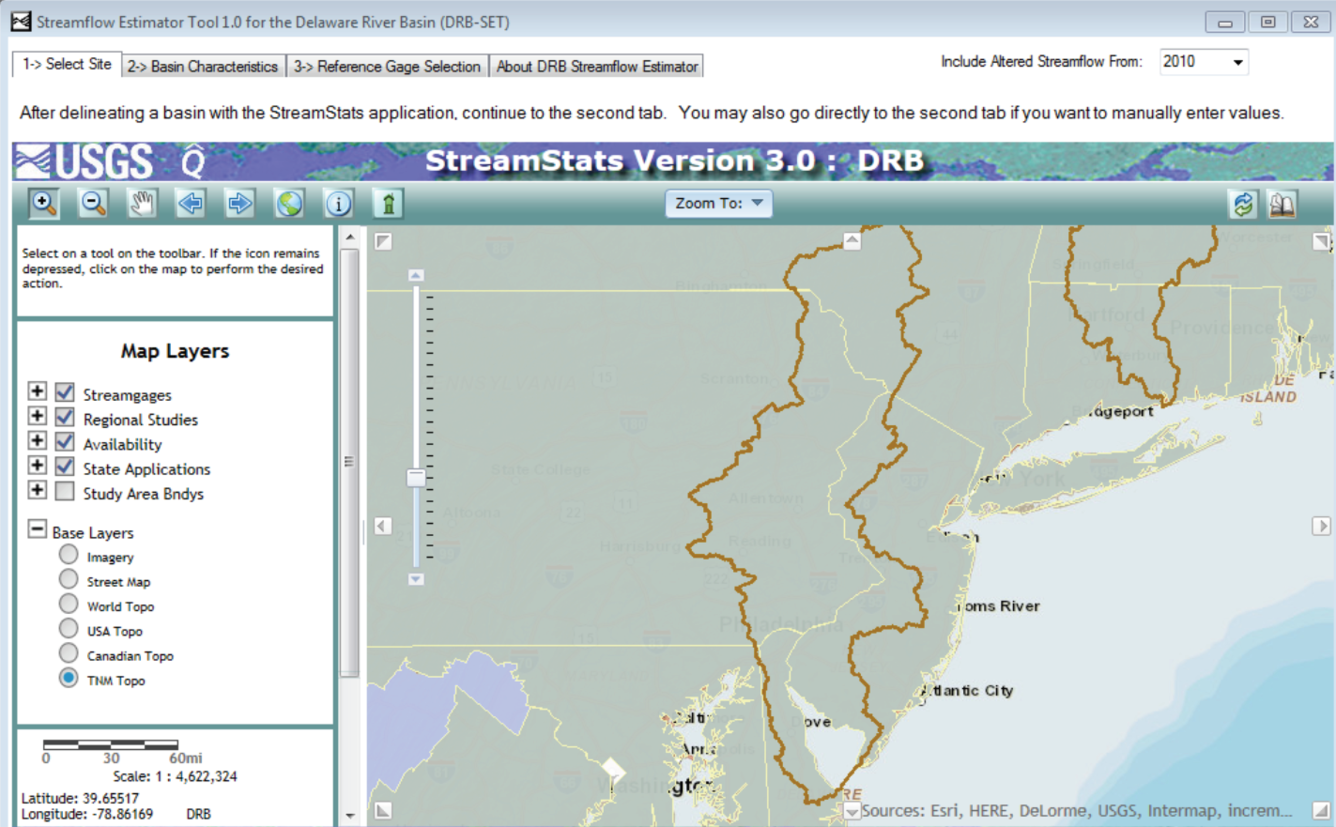The image size is (1336, 827).
Task: Click the green icon in the map toolbar
Action: point(388,203)
